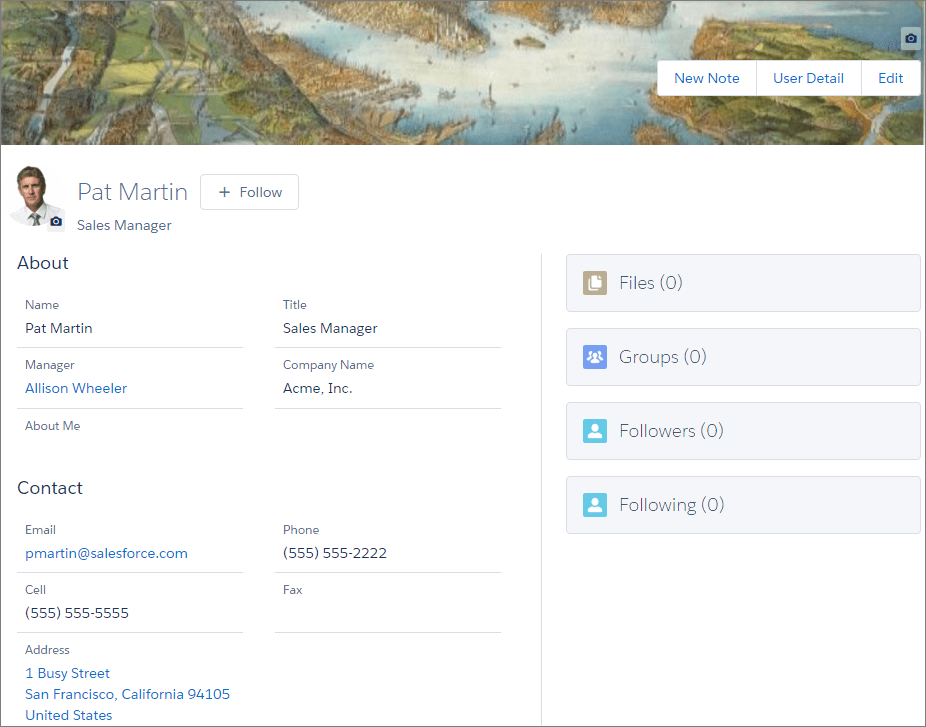Click the About section heading
926x727 pixels.
coord(43,263)
